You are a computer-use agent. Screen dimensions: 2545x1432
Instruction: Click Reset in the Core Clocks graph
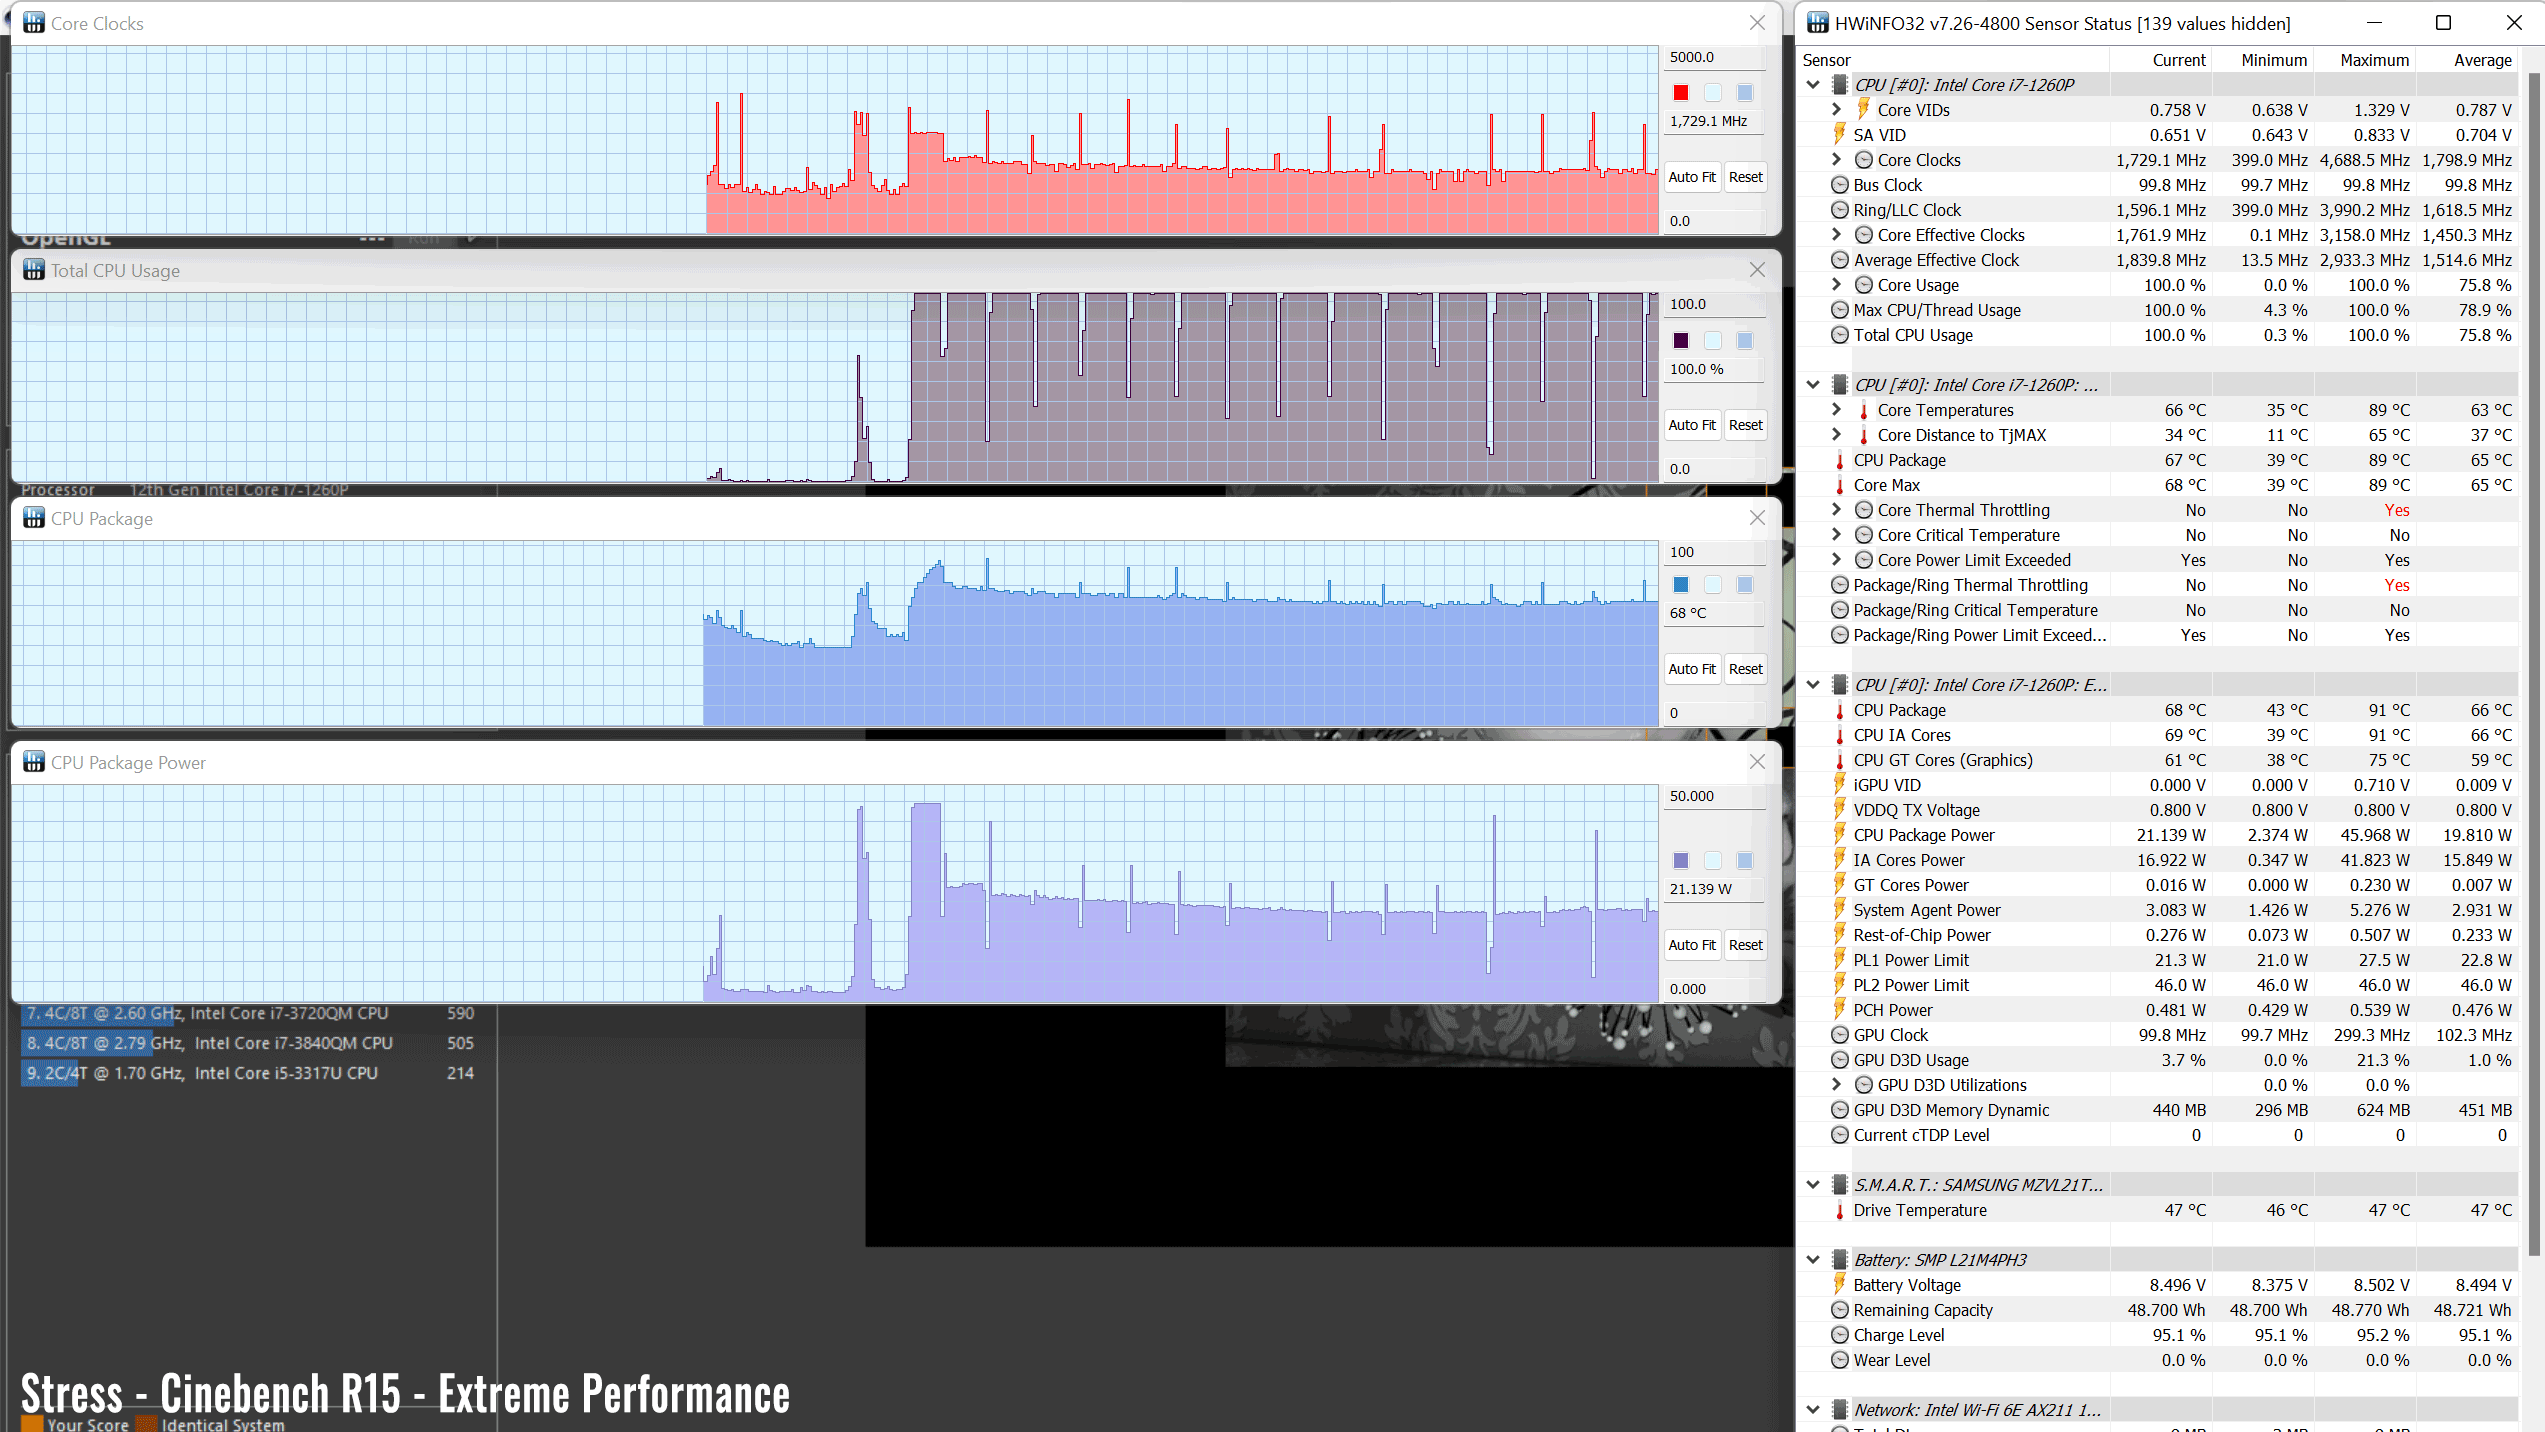(x=1745, y=177)
